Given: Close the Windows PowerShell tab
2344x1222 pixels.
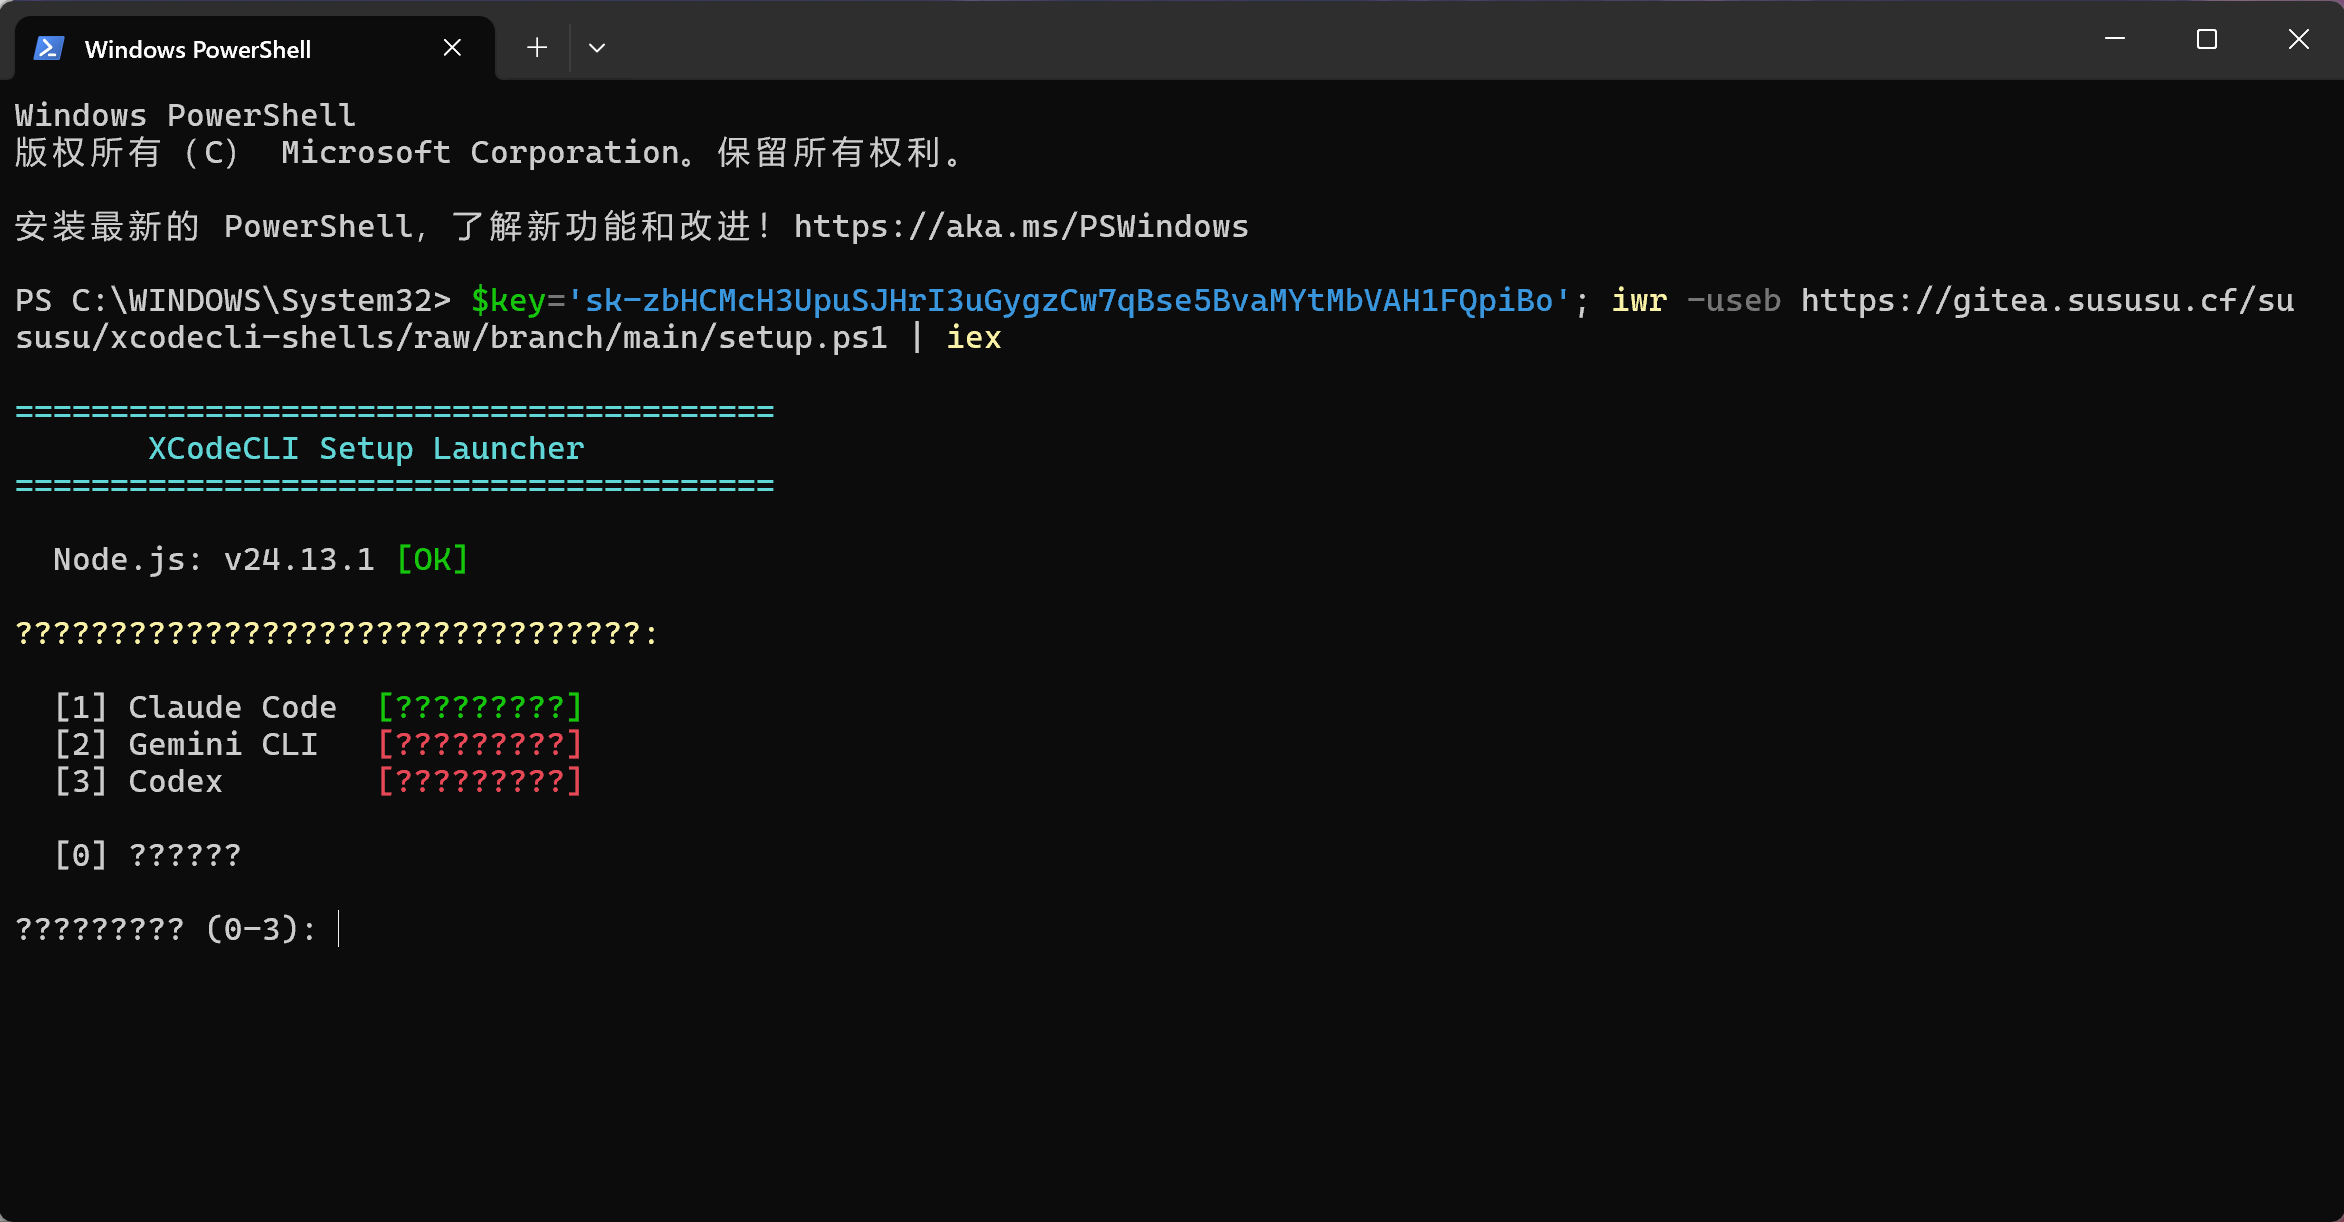Looking at the screenshot, I should [x=452, y=48].
